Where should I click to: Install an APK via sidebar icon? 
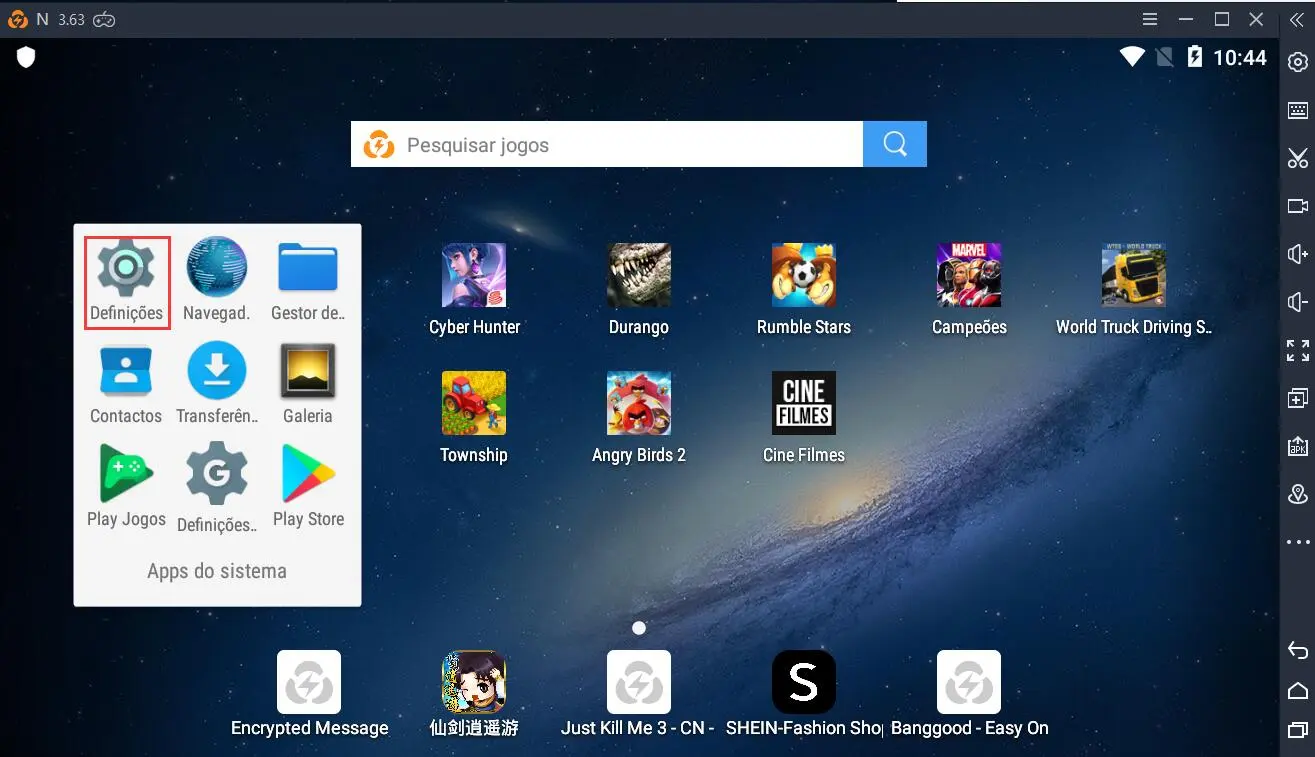1298,446
